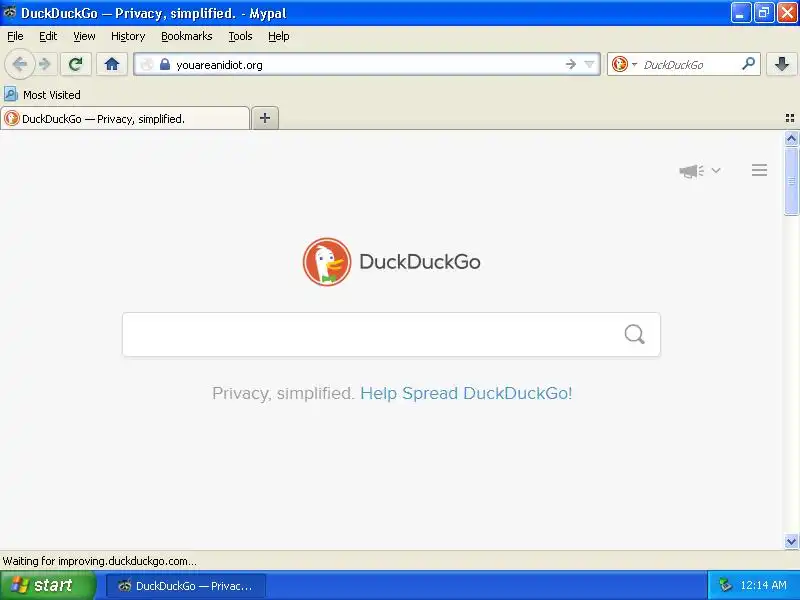
Task: Open the list all tabs grid icon
Action: tap(790, 118)
